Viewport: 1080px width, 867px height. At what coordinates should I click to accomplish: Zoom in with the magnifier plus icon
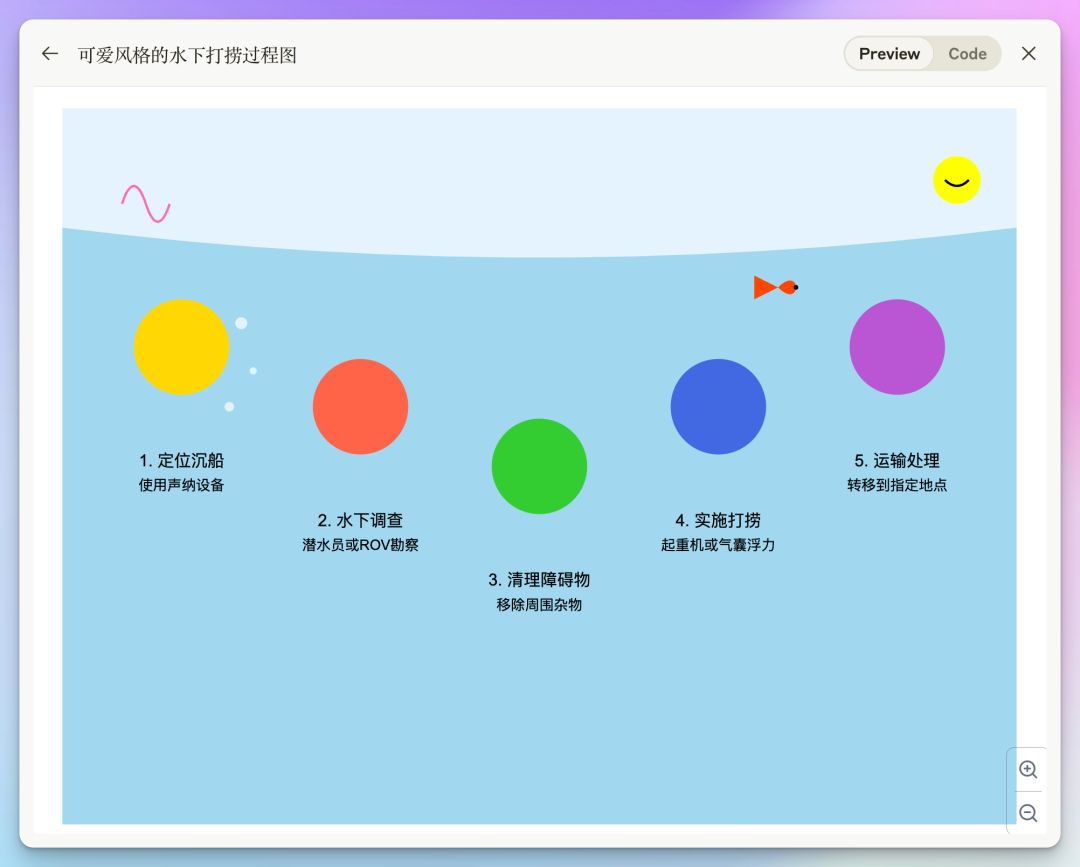[x=1027, y=769]
